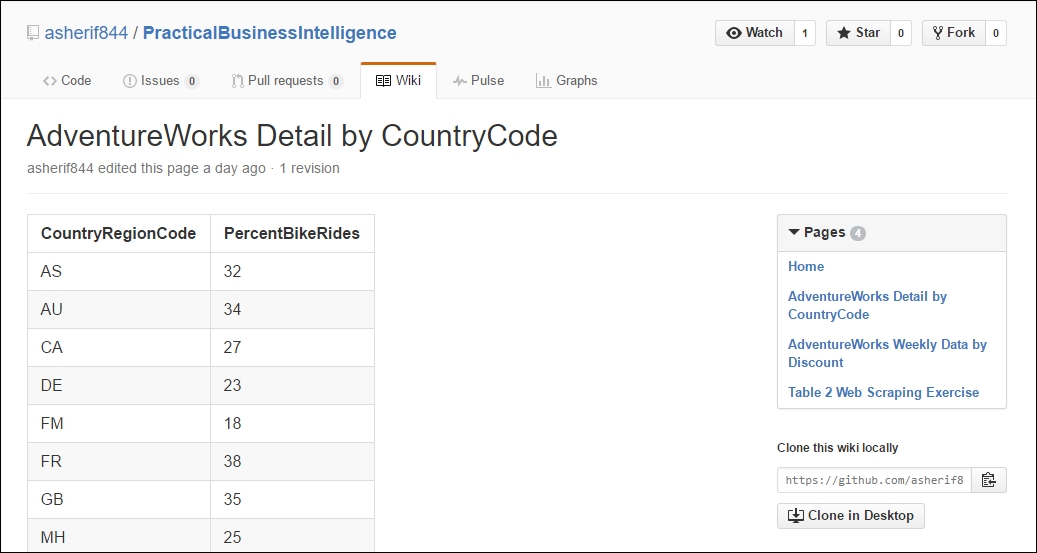Click the copy-to-clipboard icon next to clone URL

pyautogui.click(x=989, y=480)
